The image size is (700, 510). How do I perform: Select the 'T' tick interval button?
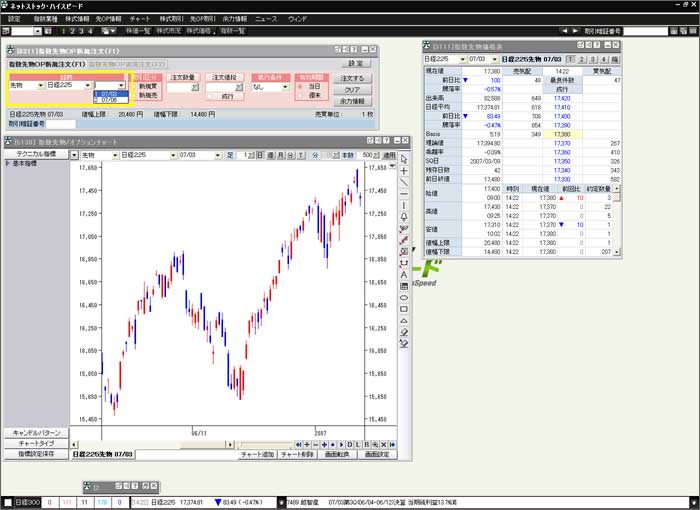(301, 155)
